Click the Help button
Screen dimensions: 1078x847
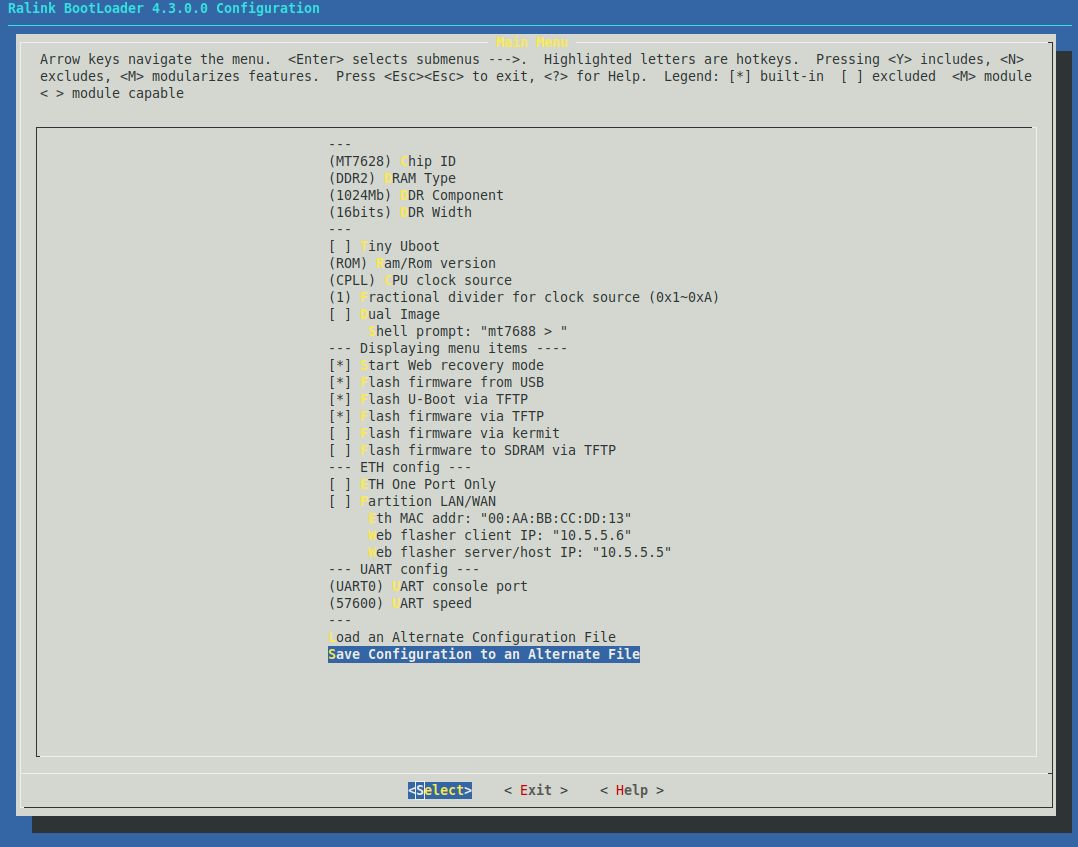[632, 791]
